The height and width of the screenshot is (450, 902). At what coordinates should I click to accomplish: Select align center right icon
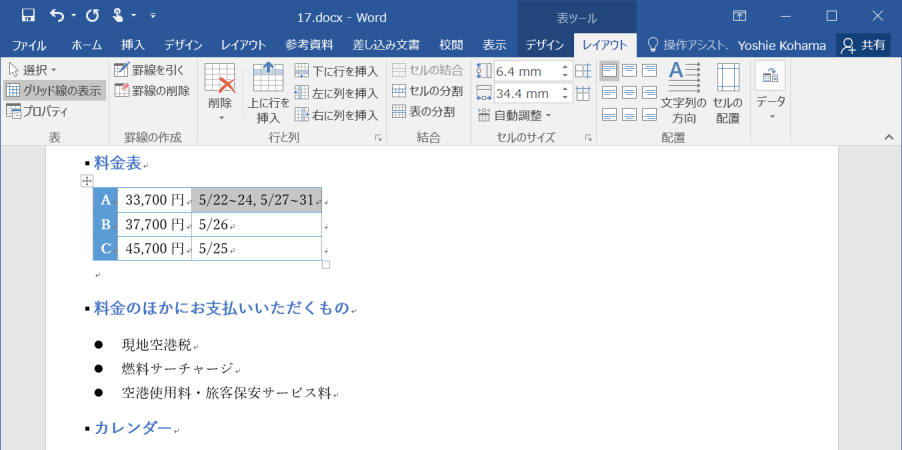coord(649,92)
